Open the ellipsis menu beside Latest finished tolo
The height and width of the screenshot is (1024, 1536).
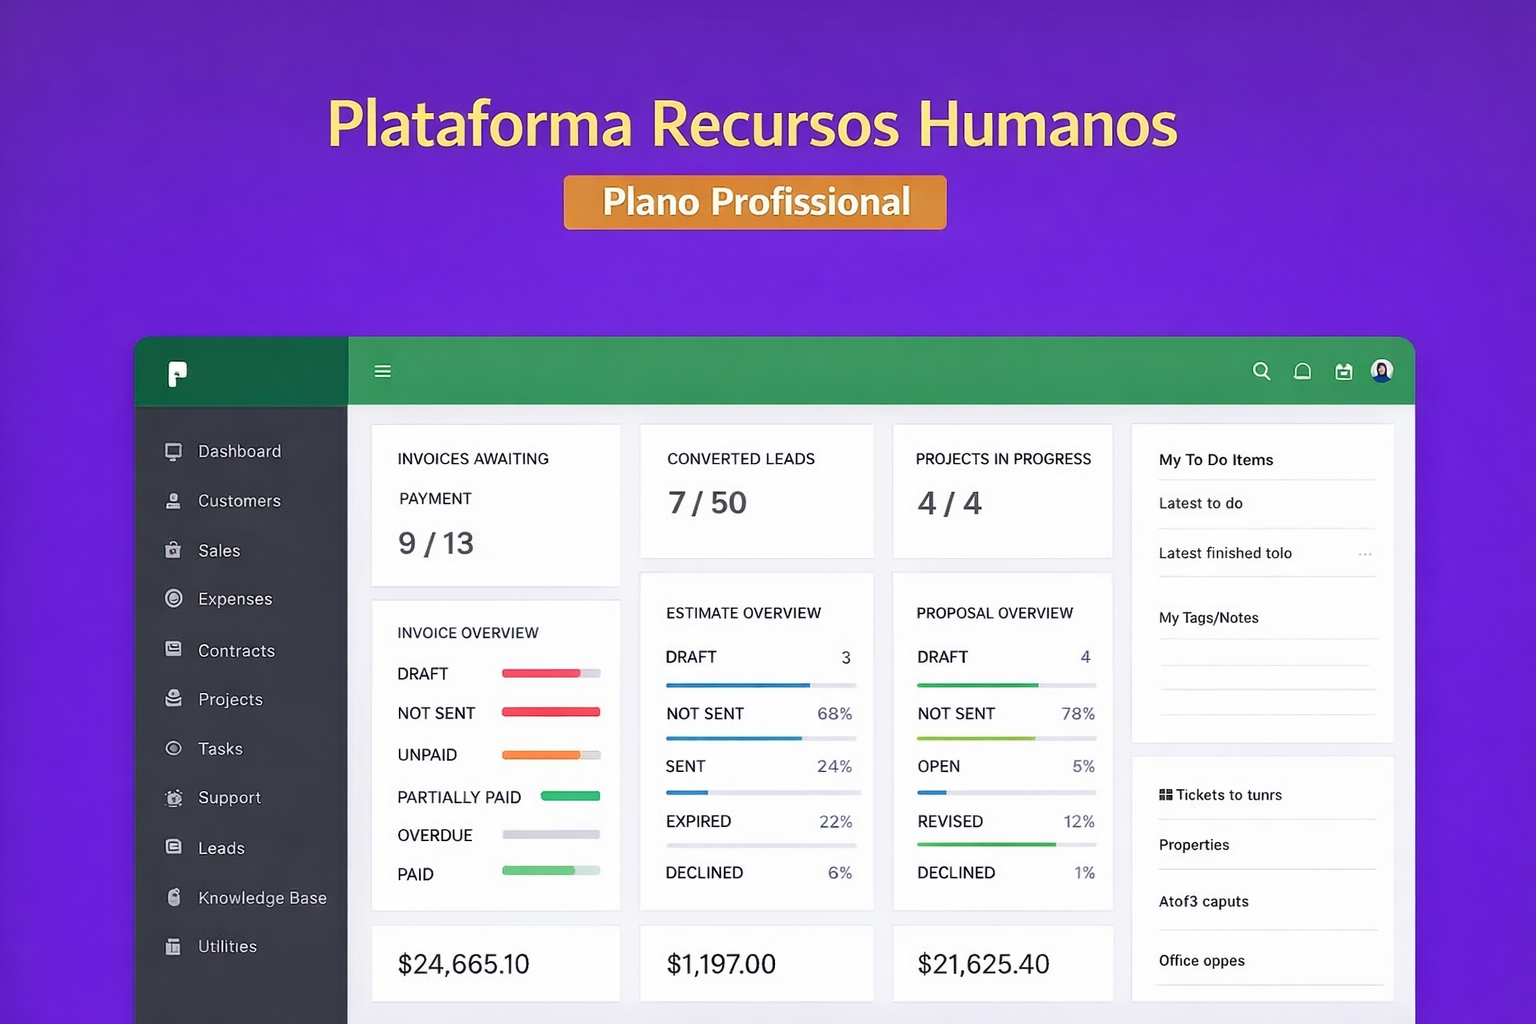pyautogui.click(x=1365, y=553)
